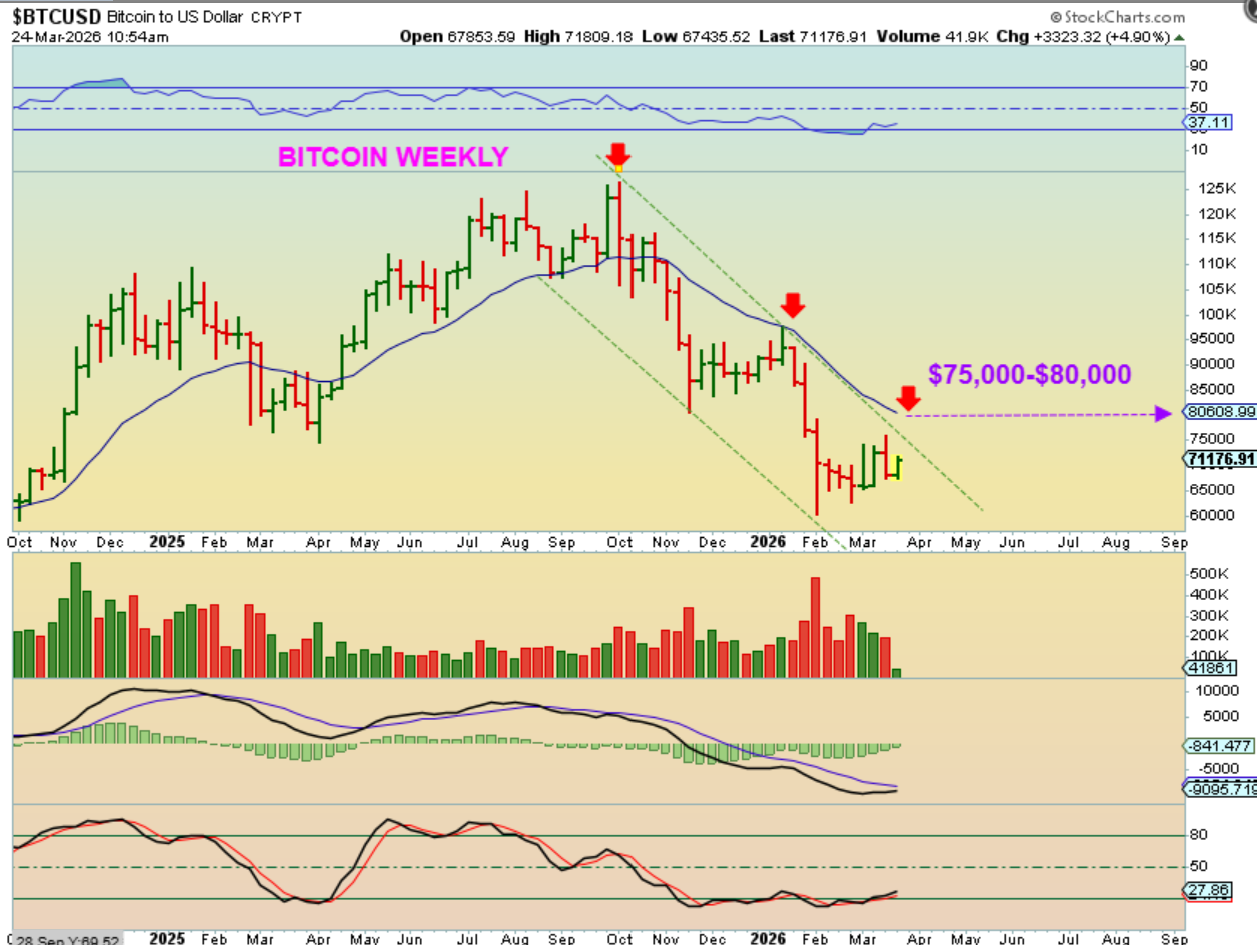Click the -9095.719 MACD value tag
The height and width of the screenshot is (945, 1257).
pos(1219,789)
